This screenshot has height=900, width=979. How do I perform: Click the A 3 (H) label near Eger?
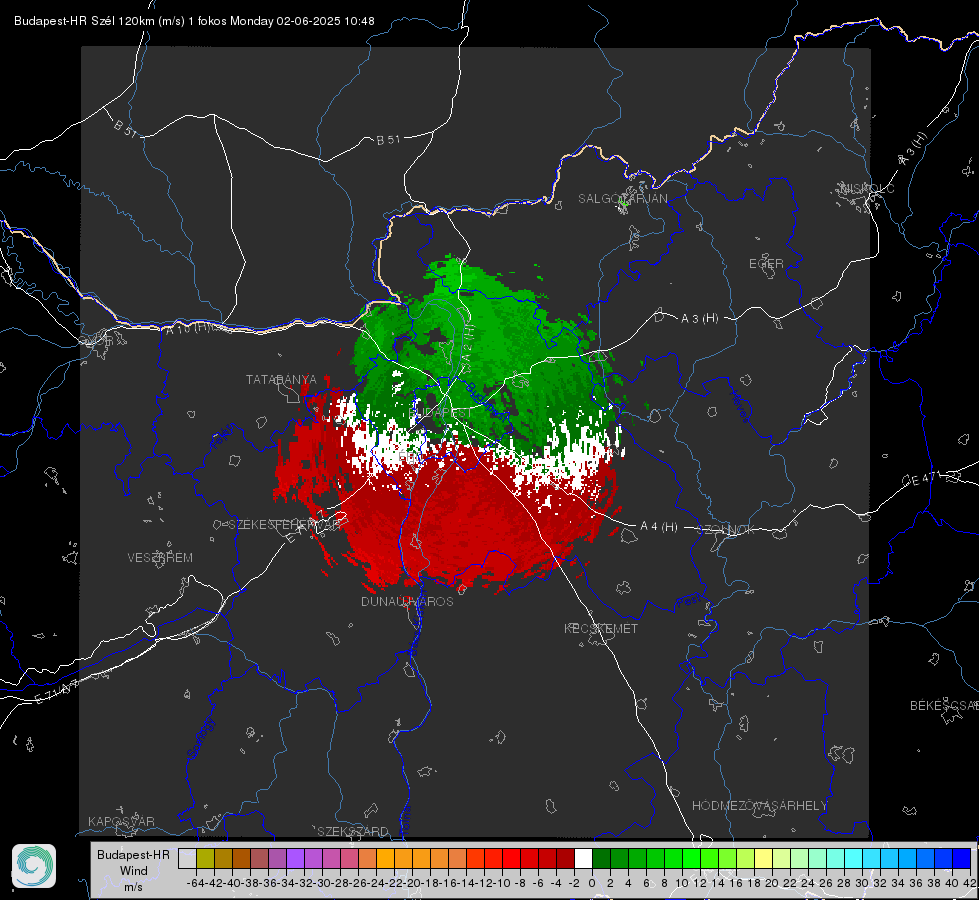click(x=699, y=319)
